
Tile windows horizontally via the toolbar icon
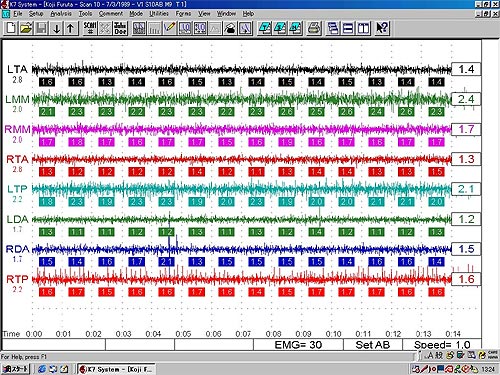click(348, 28)
